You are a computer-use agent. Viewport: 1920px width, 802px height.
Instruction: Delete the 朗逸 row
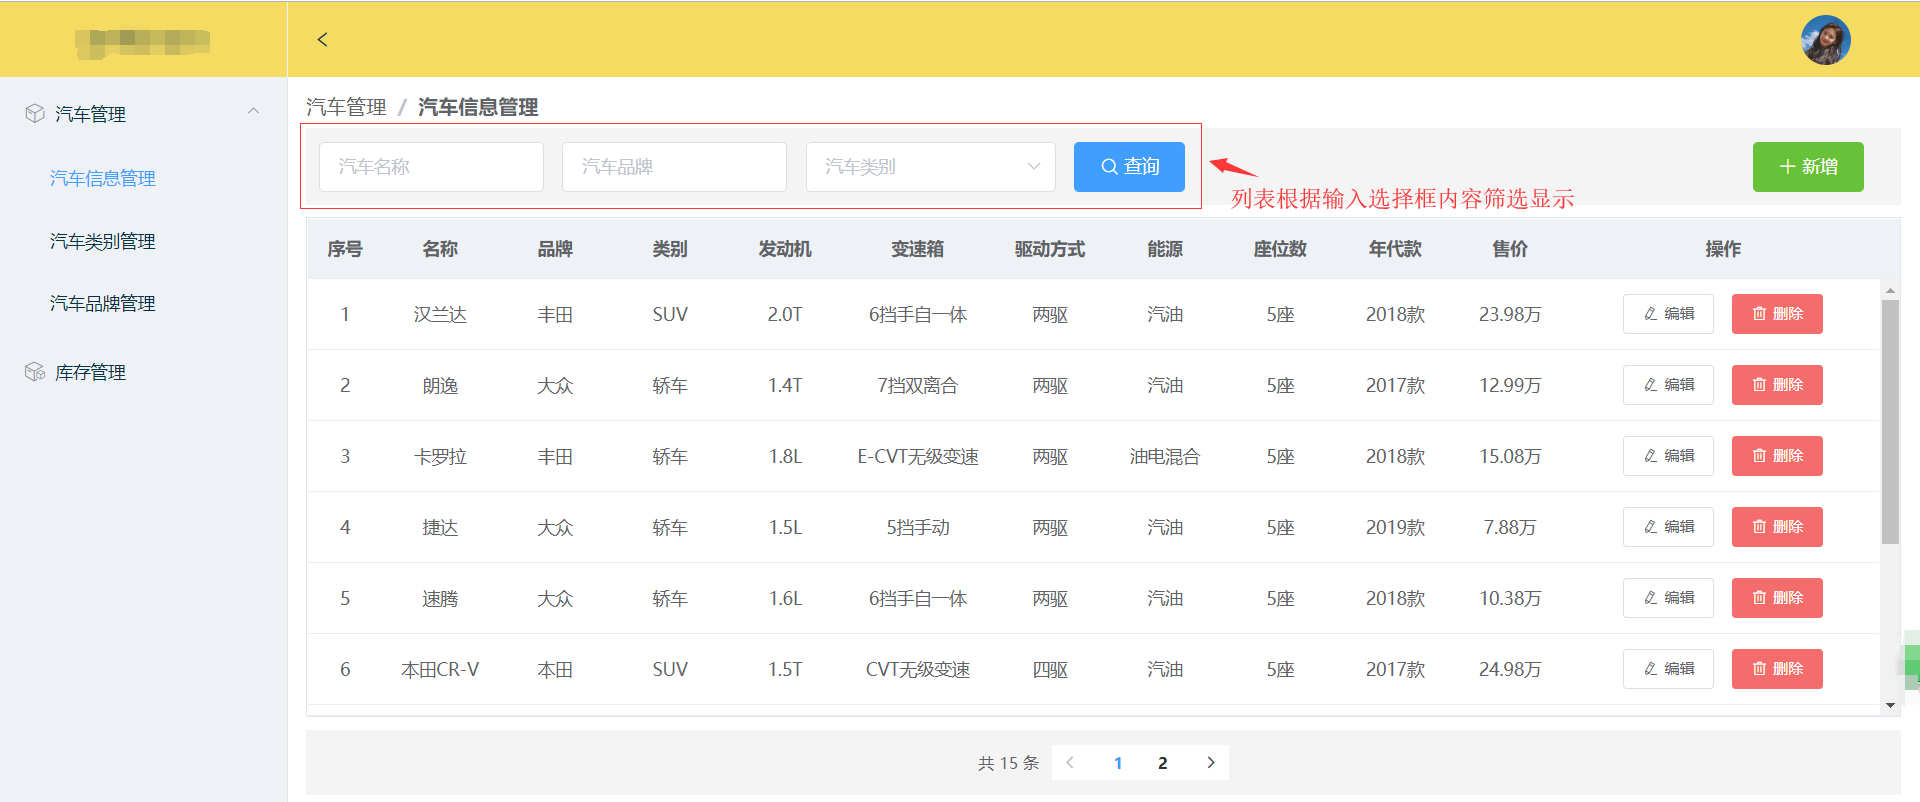1777,385
